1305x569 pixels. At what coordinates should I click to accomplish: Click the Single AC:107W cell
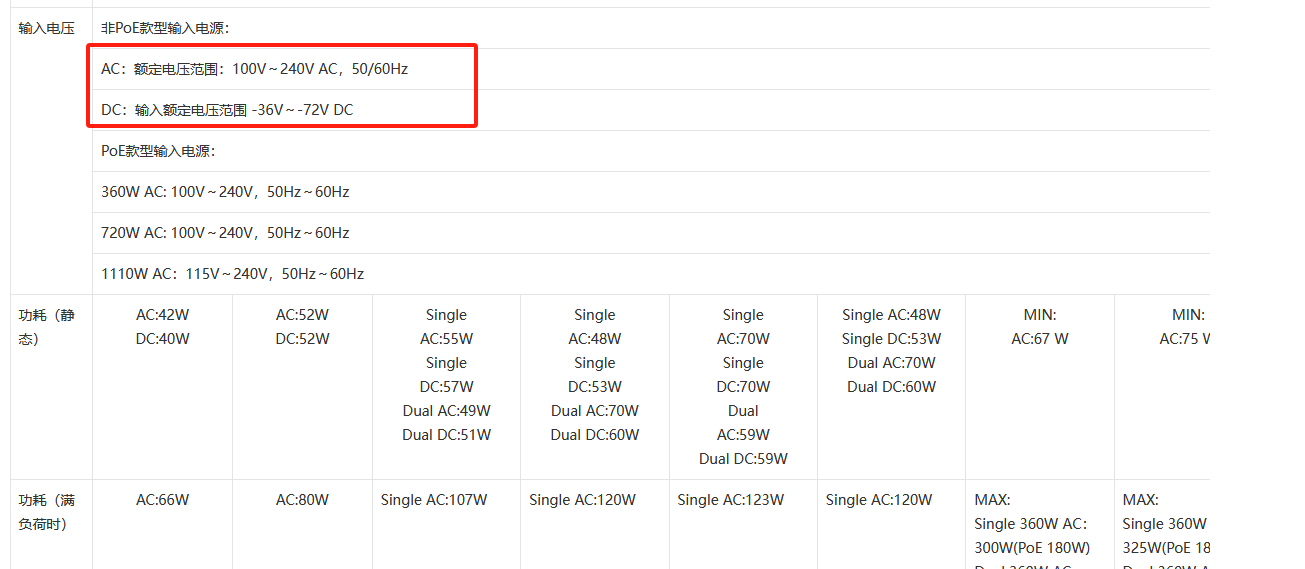(434, 500)
